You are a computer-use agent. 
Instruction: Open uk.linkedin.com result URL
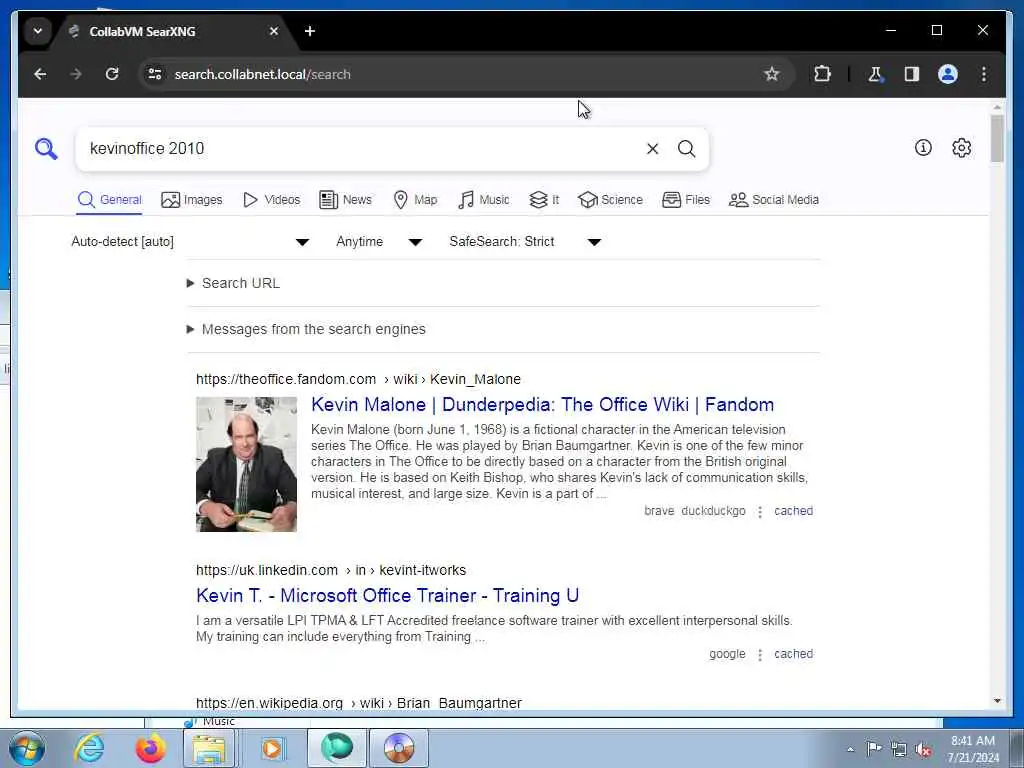click(x=331, y=570)
